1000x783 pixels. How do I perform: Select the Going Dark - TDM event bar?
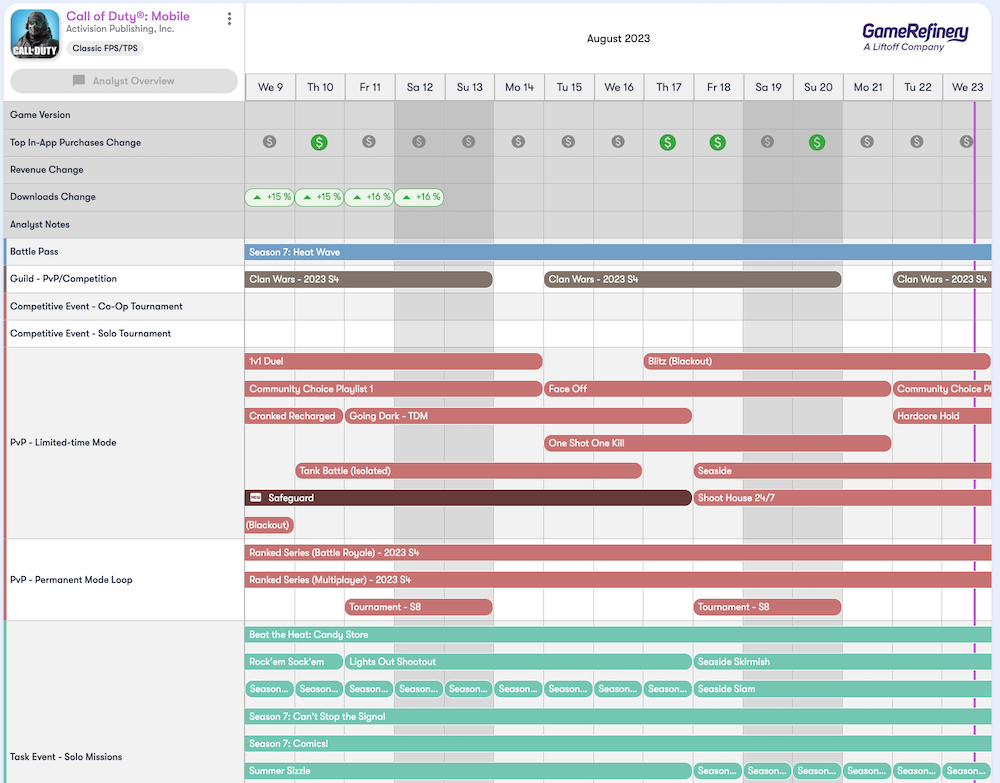tap(518, 416)
